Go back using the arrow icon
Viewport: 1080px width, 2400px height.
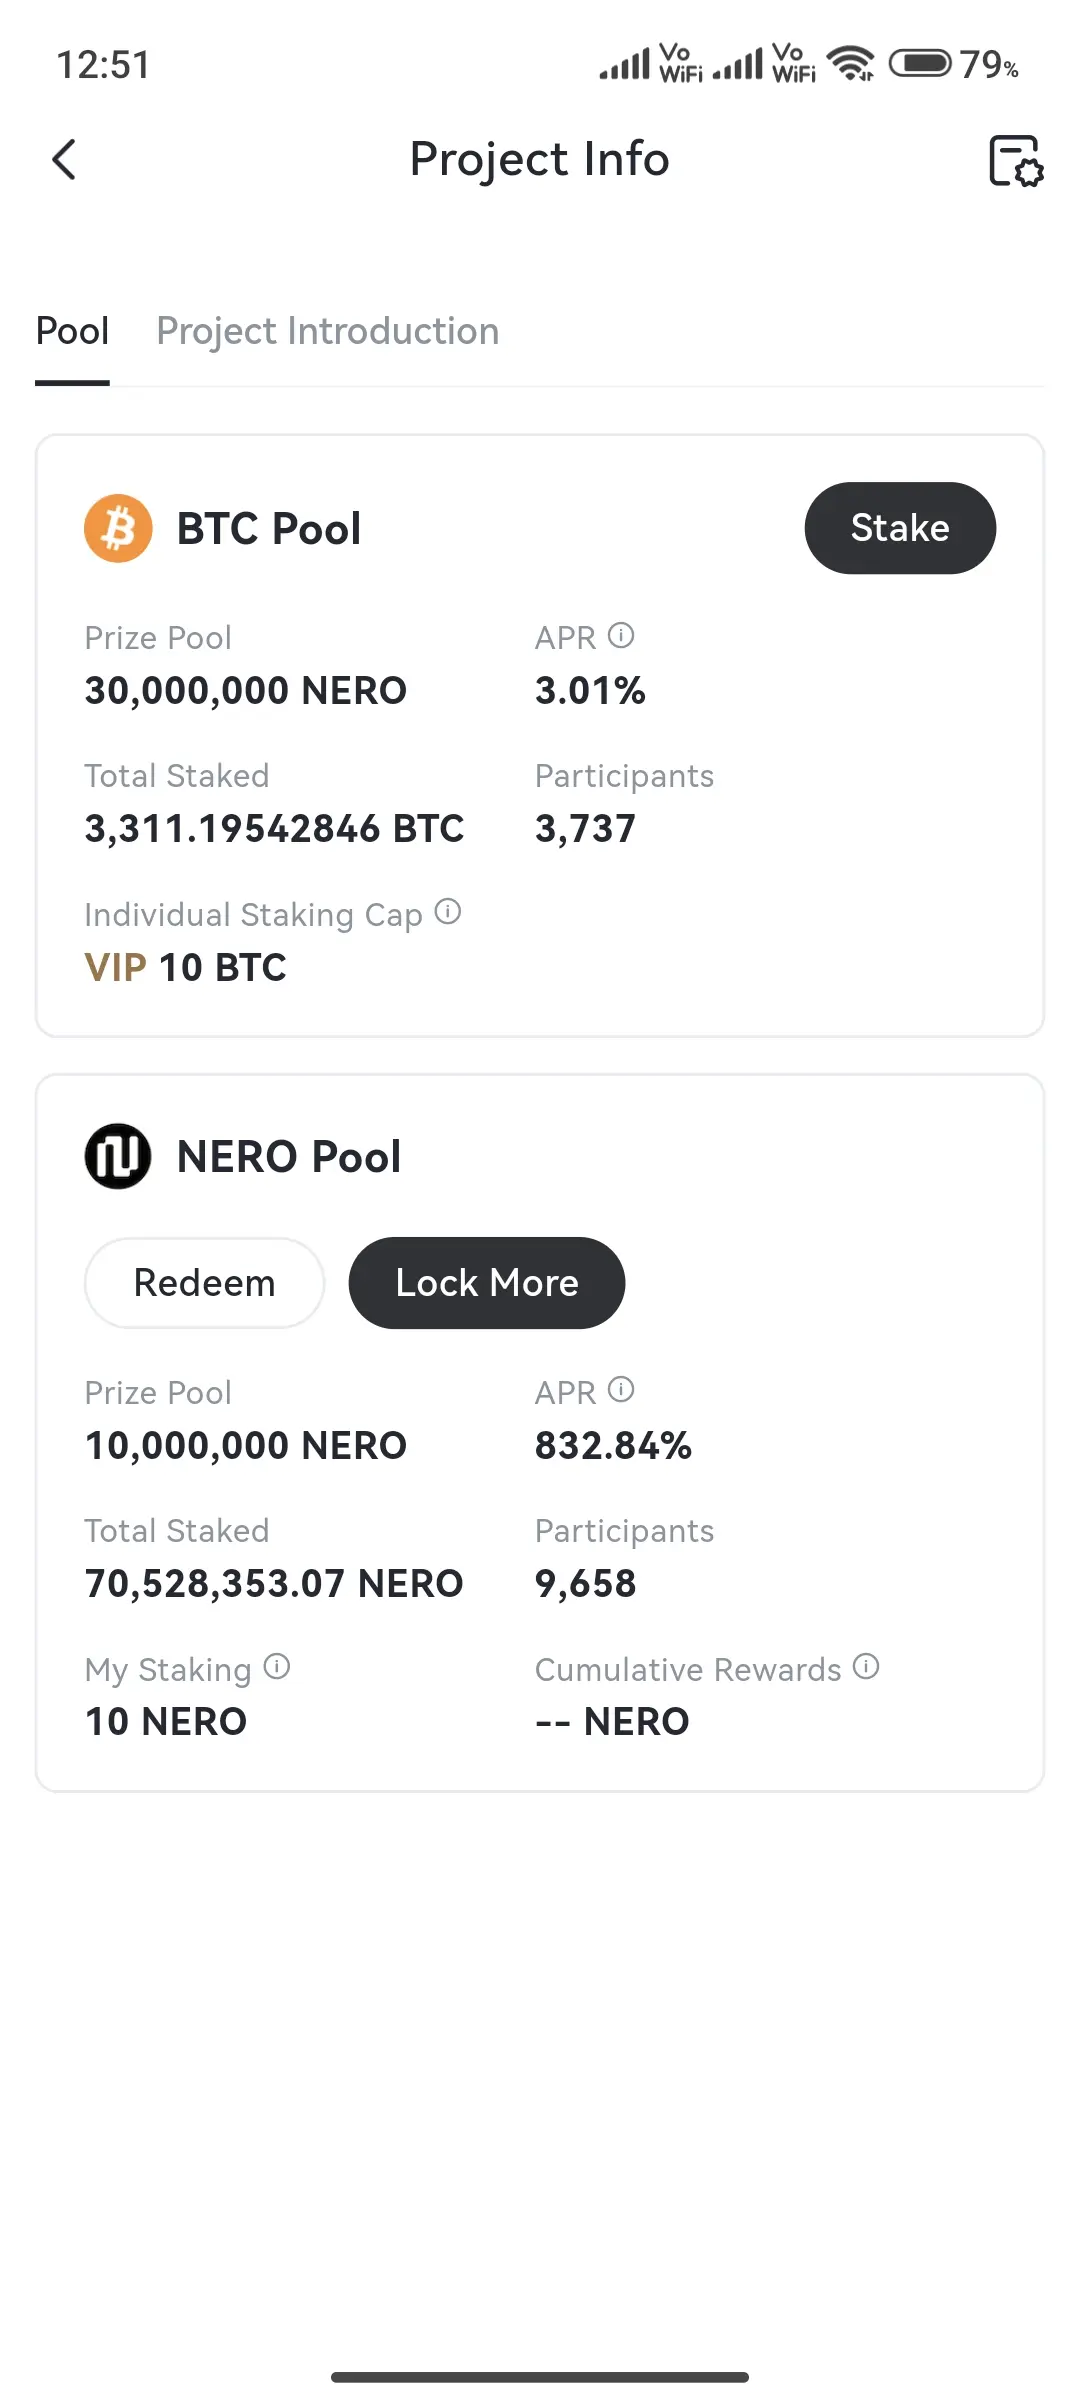point(64,160)
